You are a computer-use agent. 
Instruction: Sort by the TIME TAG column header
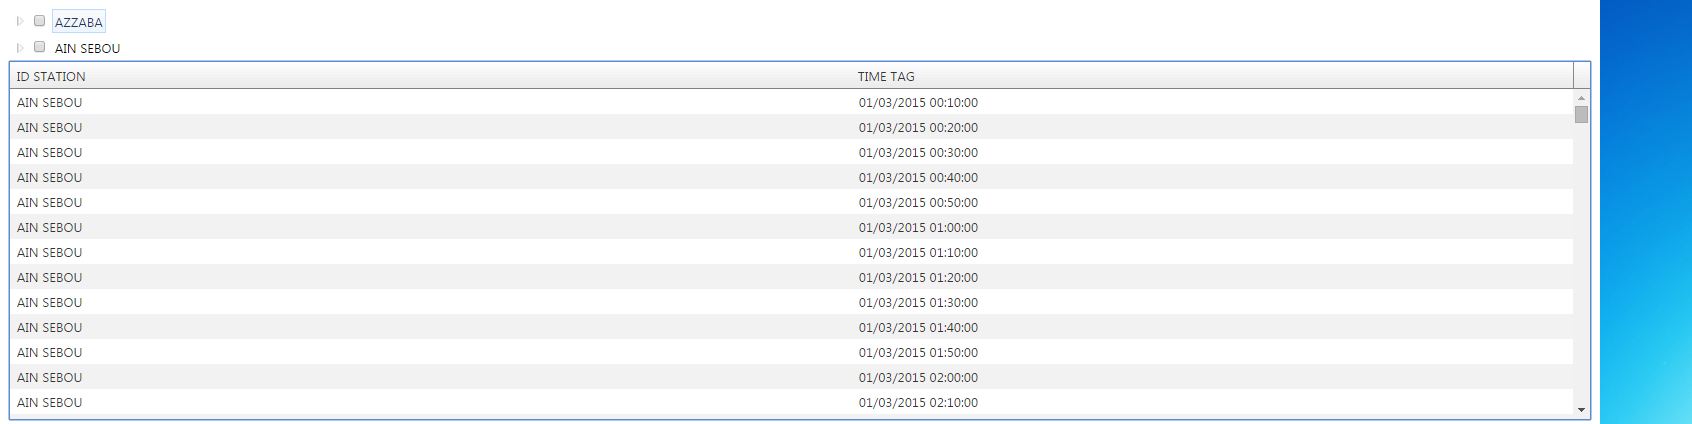tap(886, 76)
